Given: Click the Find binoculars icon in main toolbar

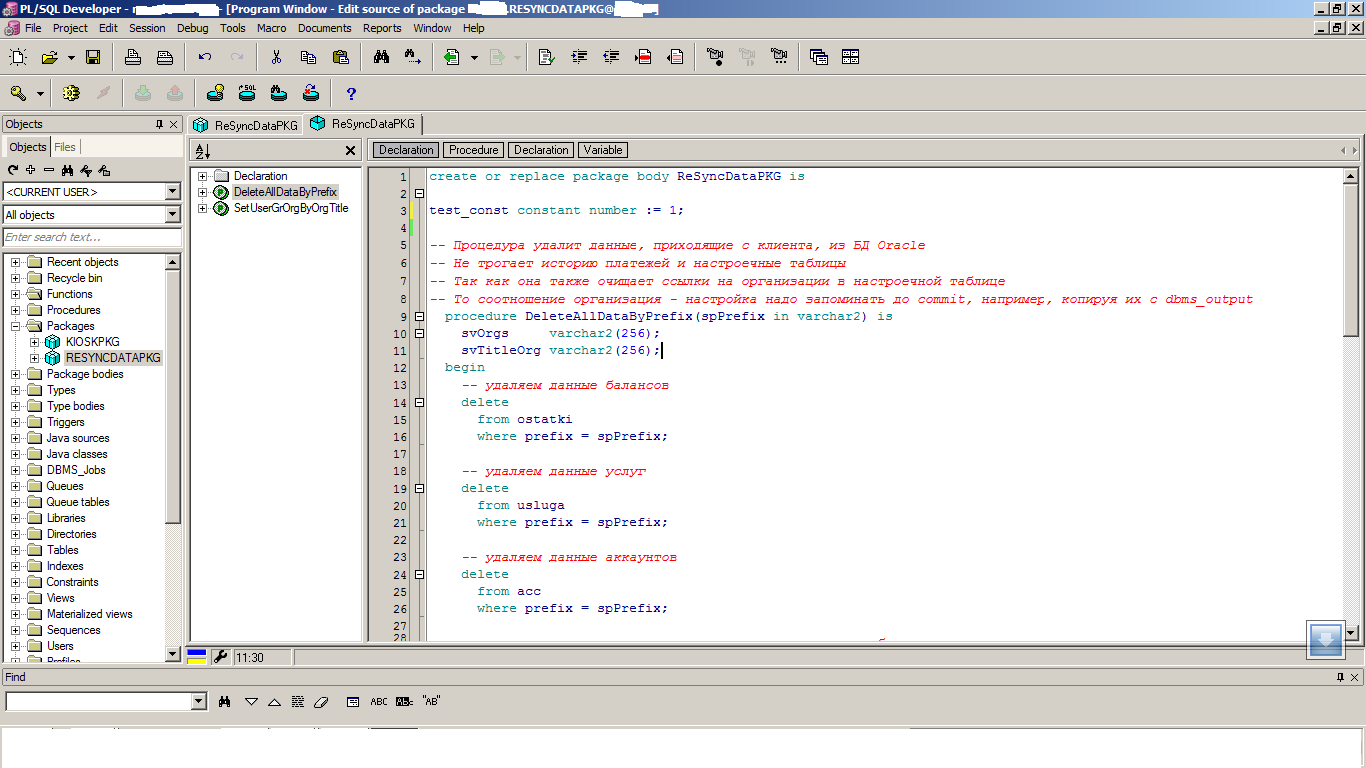Looking at the screenshot, I should pyautogui.click(x=381, y=57).
